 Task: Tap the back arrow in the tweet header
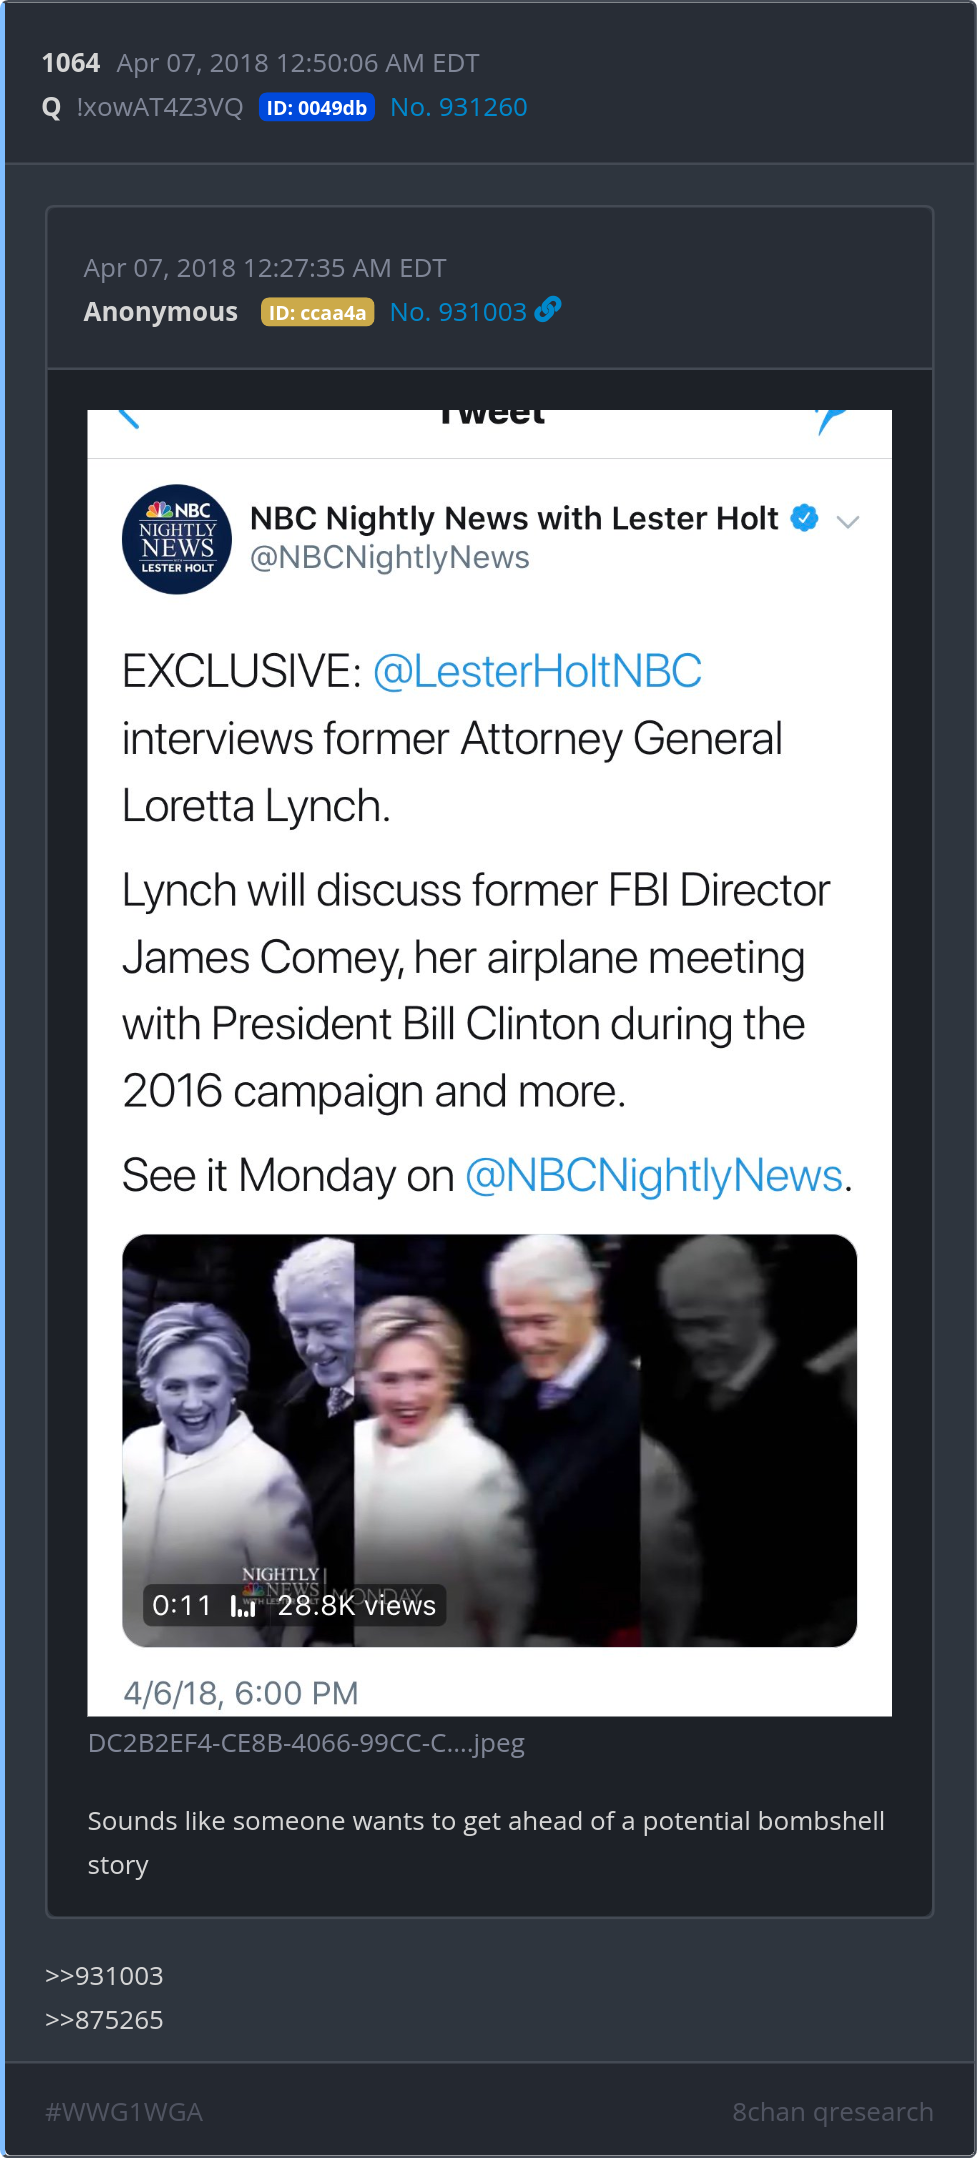point(128,418)
